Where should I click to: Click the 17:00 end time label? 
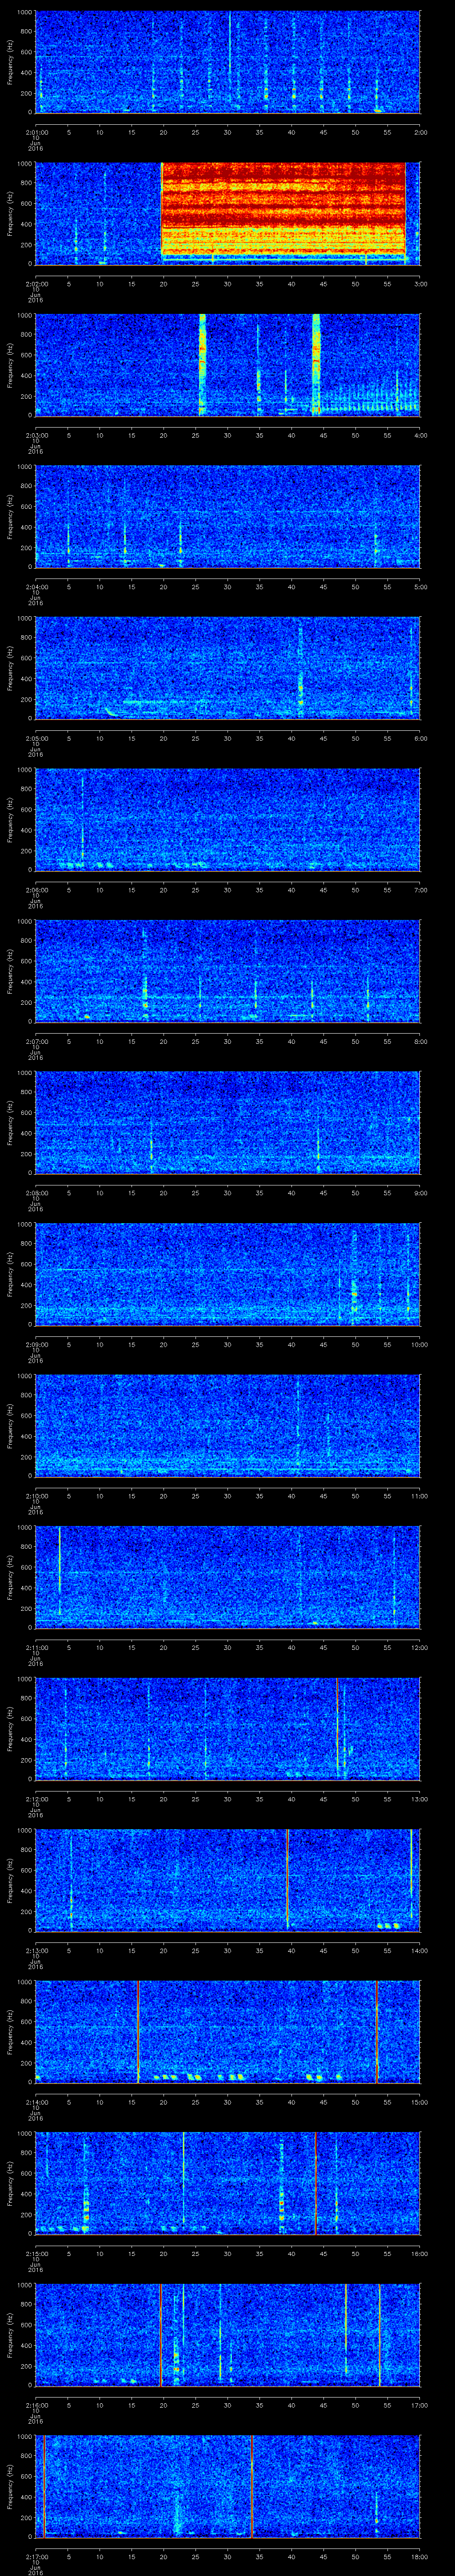419,2404
